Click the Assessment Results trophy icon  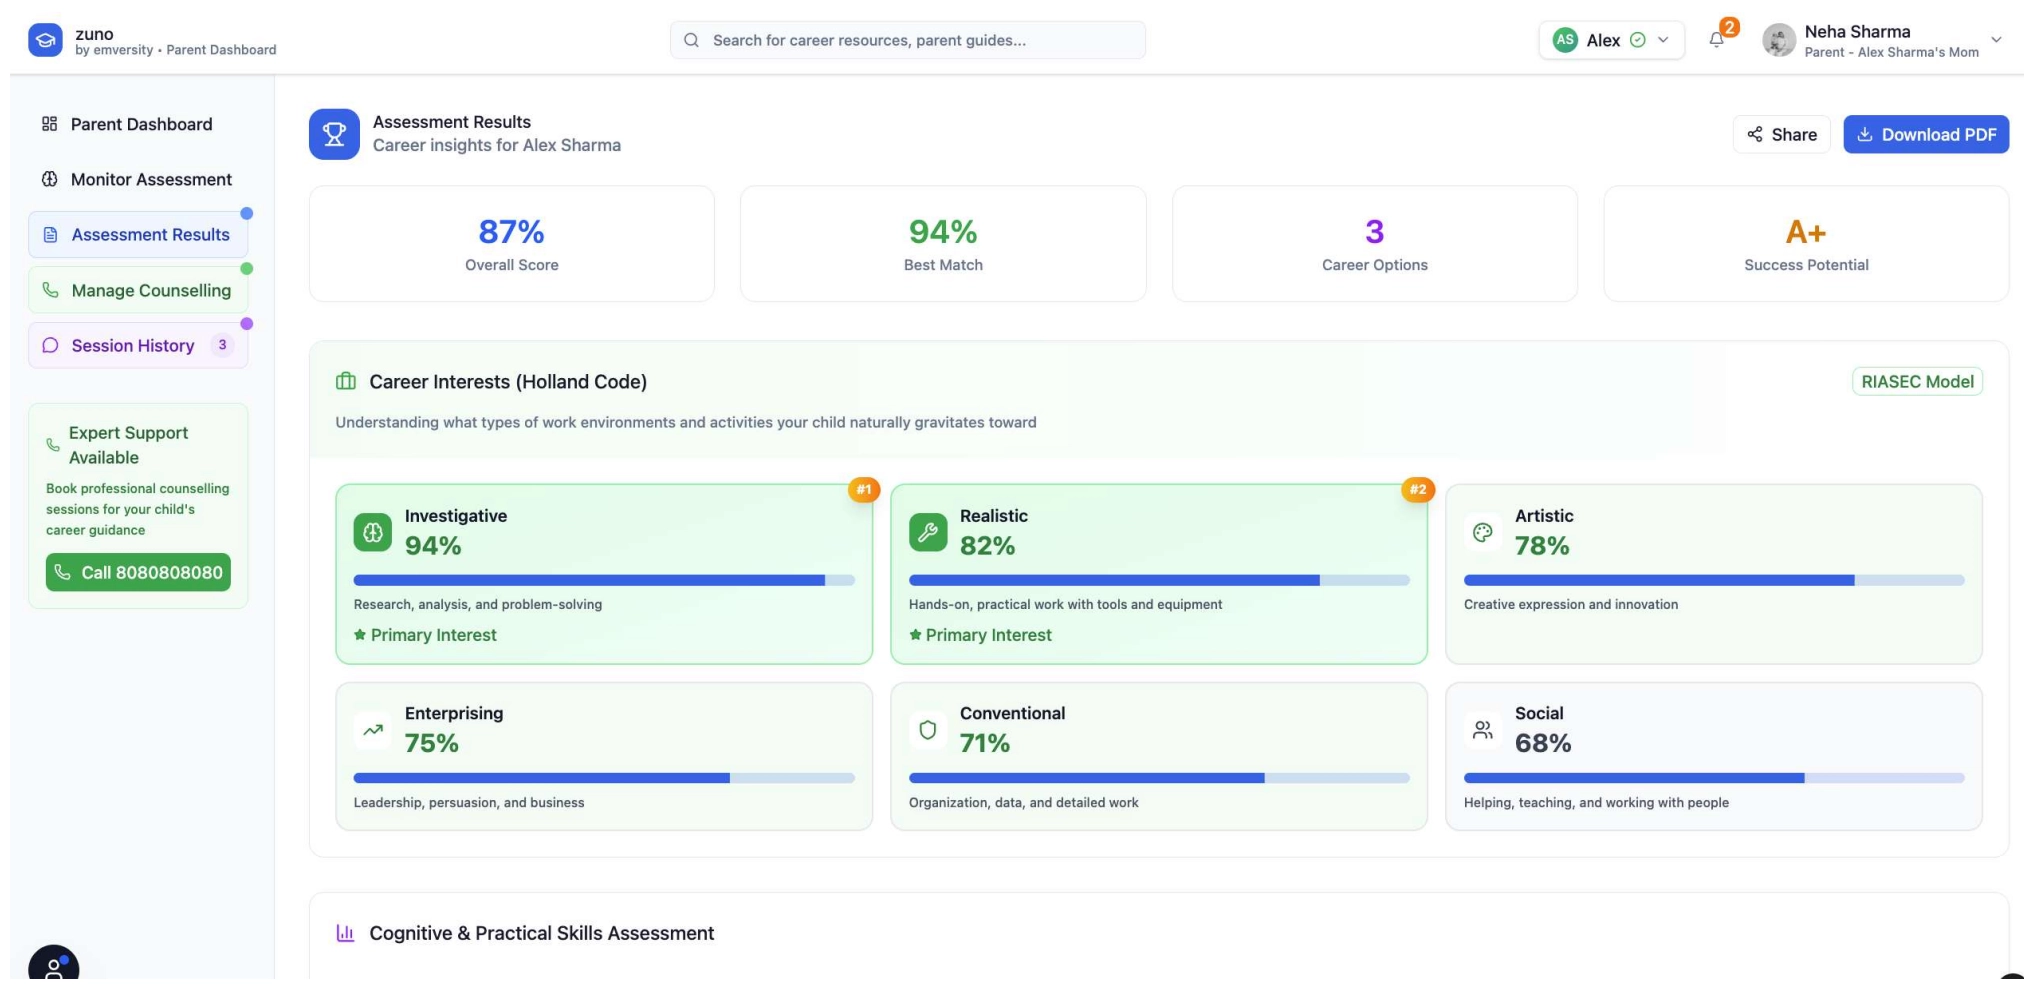coord(334,134)
